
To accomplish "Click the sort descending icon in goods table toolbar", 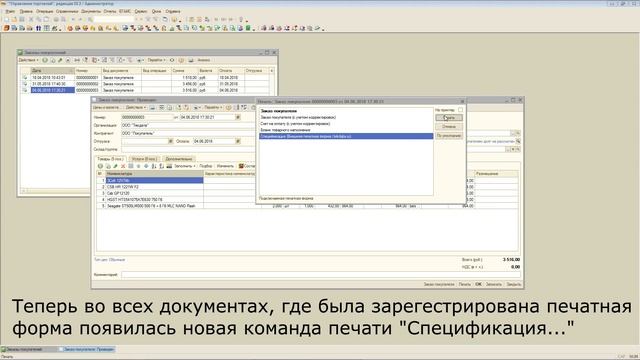I will point(161,166).
